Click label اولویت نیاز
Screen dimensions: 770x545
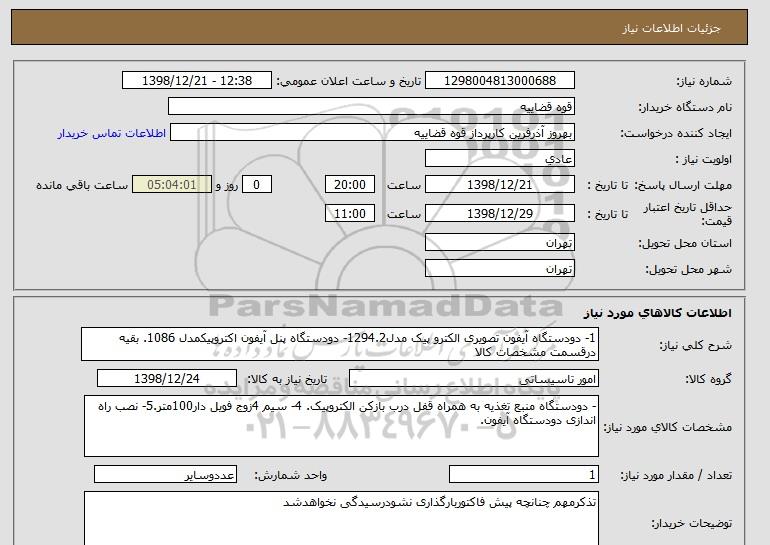pyautogui.click(x=704, y=159)
